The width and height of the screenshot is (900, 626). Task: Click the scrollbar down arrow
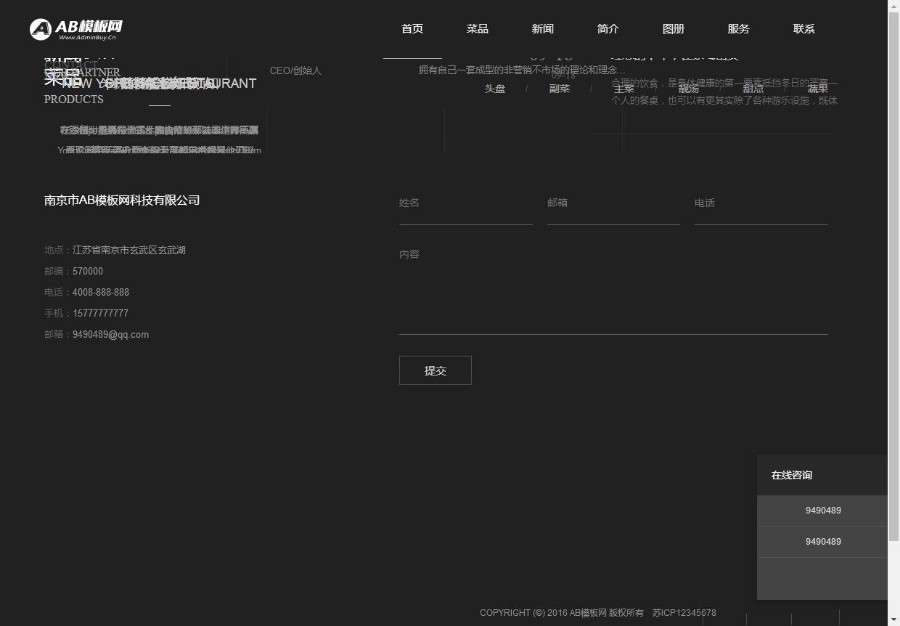894,621
